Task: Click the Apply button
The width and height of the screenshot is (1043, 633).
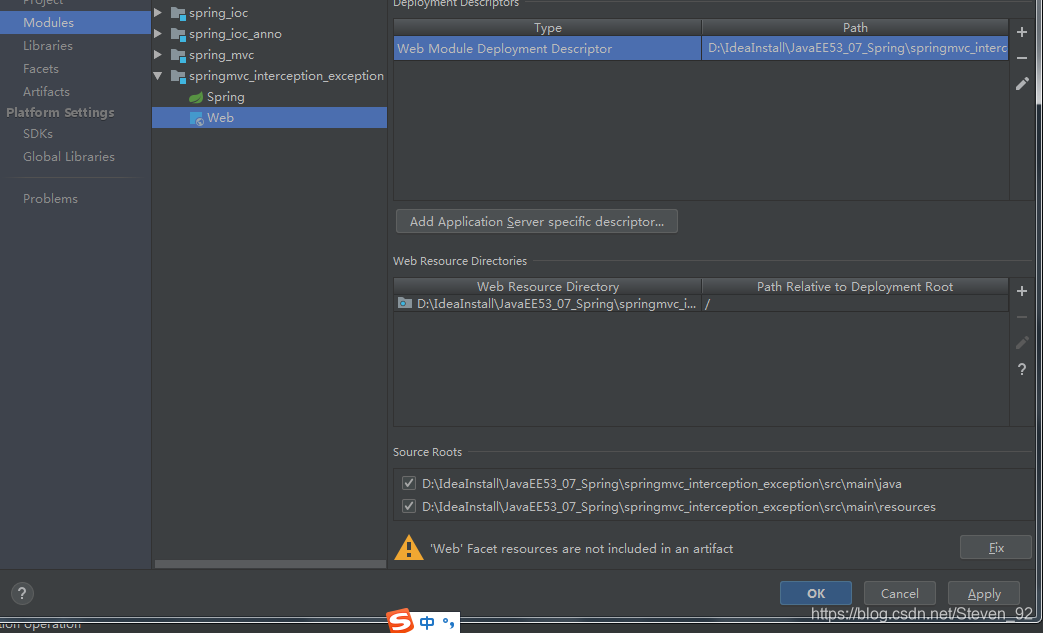Action: click(984, 593)
